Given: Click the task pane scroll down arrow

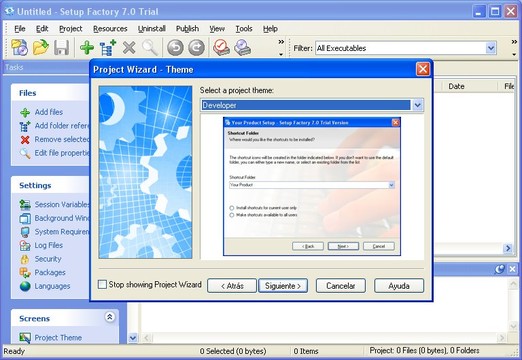Looking at the screenshot, I should pyautogui.click(x=133, y=338).
